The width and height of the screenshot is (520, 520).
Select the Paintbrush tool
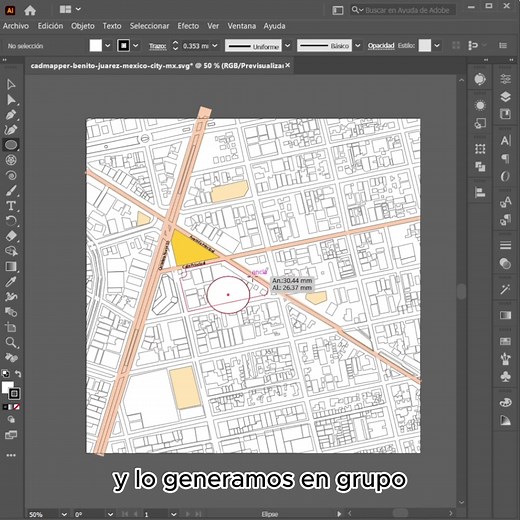pyautogui.click(x=11, y=191)
